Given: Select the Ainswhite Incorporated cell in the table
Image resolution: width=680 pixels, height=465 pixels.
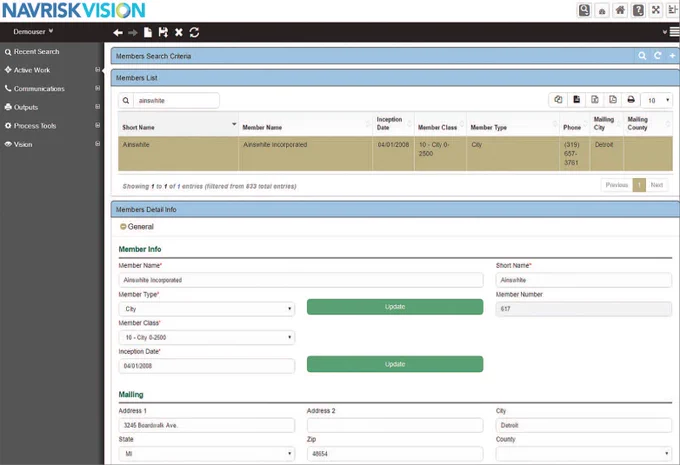Looking at the screenshot, I should 305,154.
